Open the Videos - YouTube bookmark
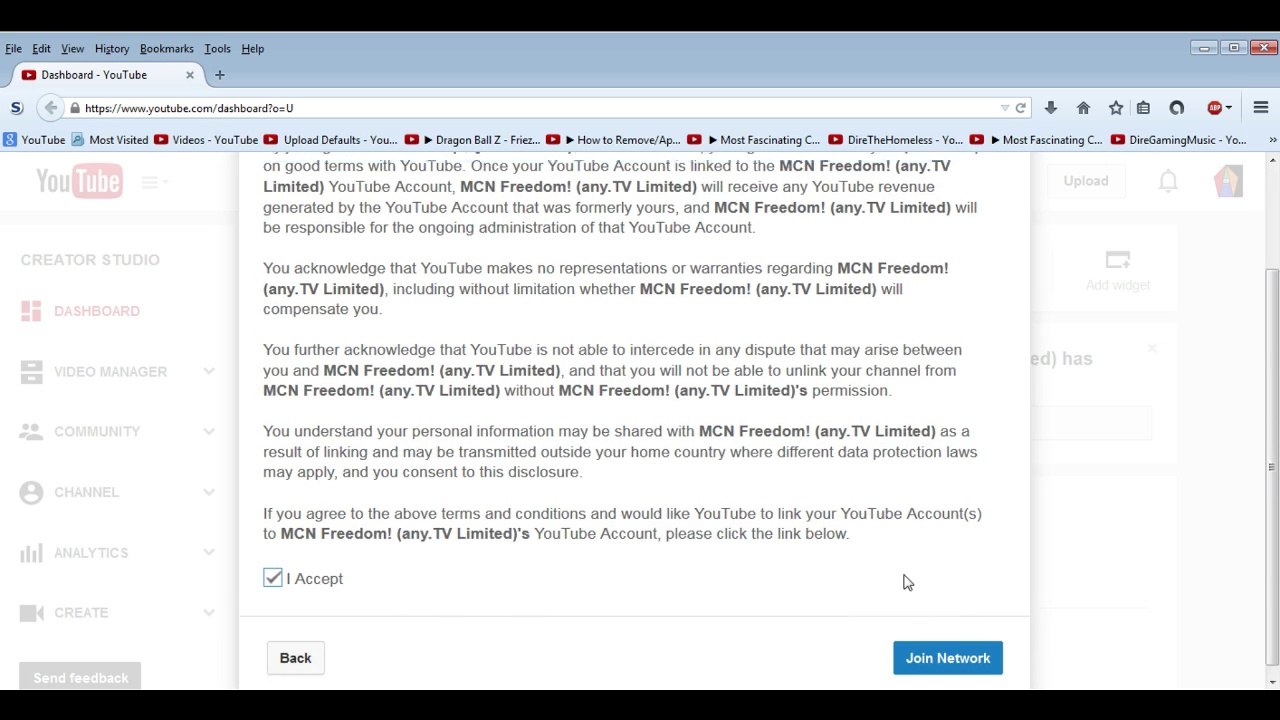This screenshot has width=1280, height=720. (206, 140)
